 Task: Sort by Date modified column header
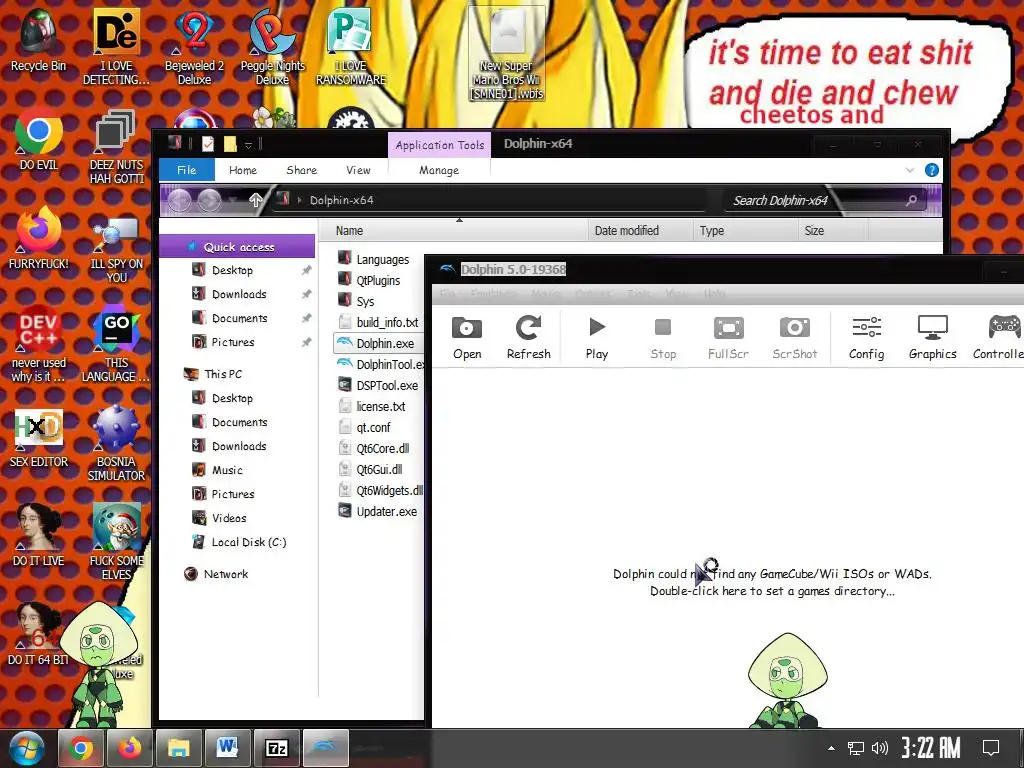click(640, 231)
